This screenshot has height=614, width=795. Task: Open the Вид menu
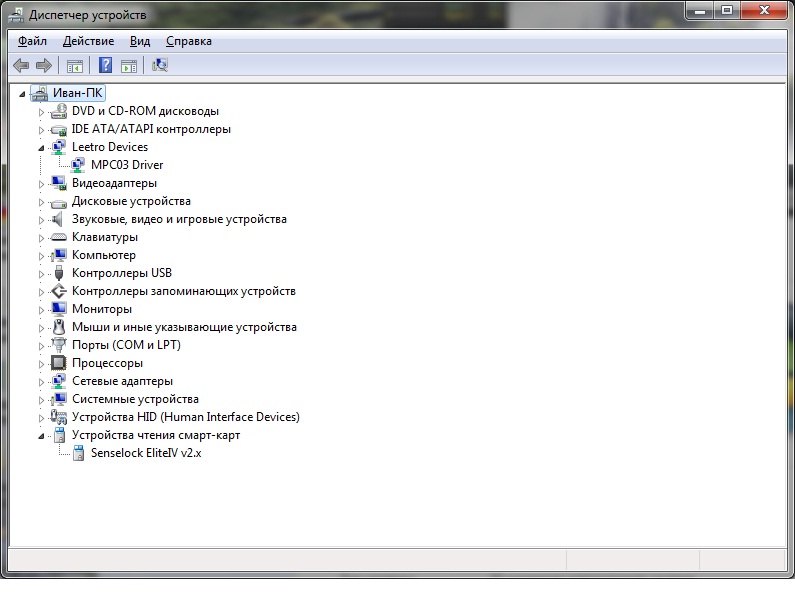point(140,41)
